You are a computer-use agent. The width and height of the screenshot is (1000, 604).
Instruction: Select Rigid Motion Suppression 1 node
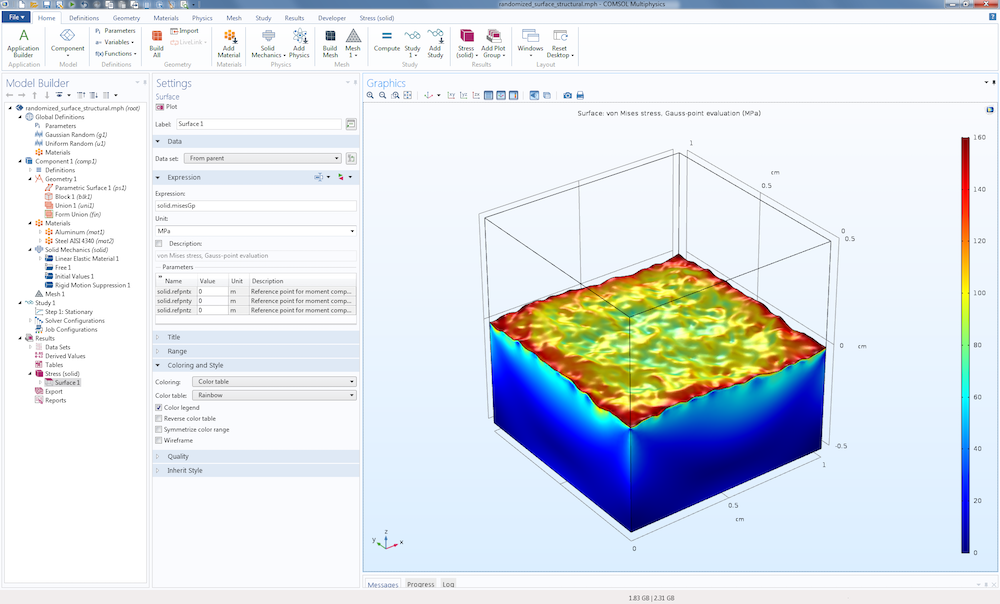[x=87, y=285]
